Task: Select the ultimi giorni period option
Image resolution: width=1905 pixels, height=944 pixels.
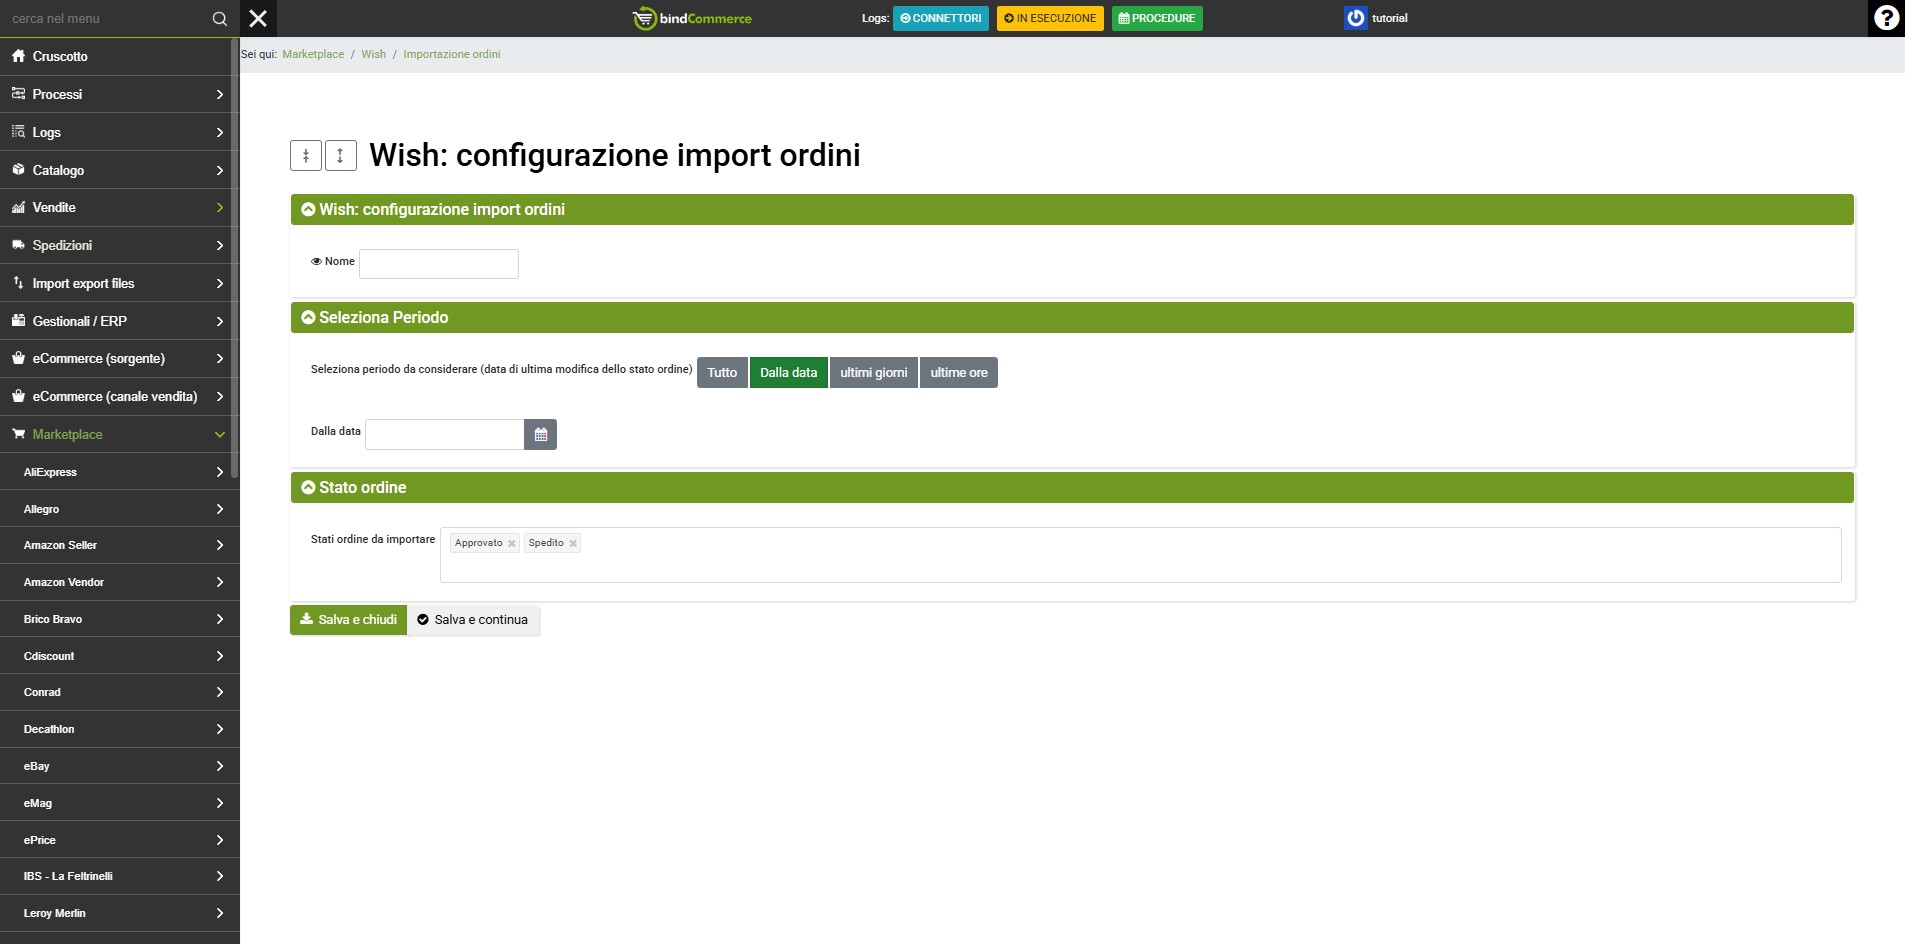Action: pyautogui.click(x=873, y=373)
